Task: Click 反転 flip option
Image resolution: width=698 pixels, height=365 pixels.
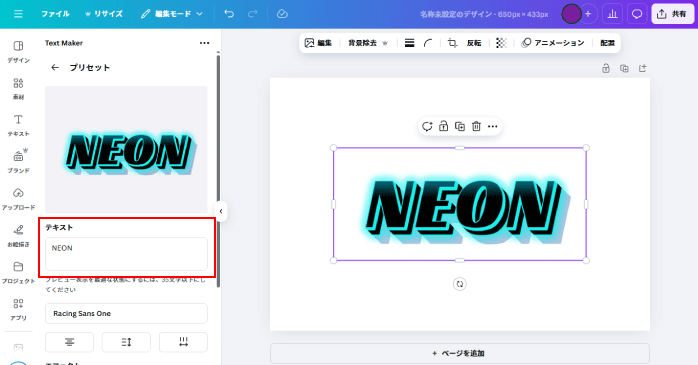Action: coord(474,43)
